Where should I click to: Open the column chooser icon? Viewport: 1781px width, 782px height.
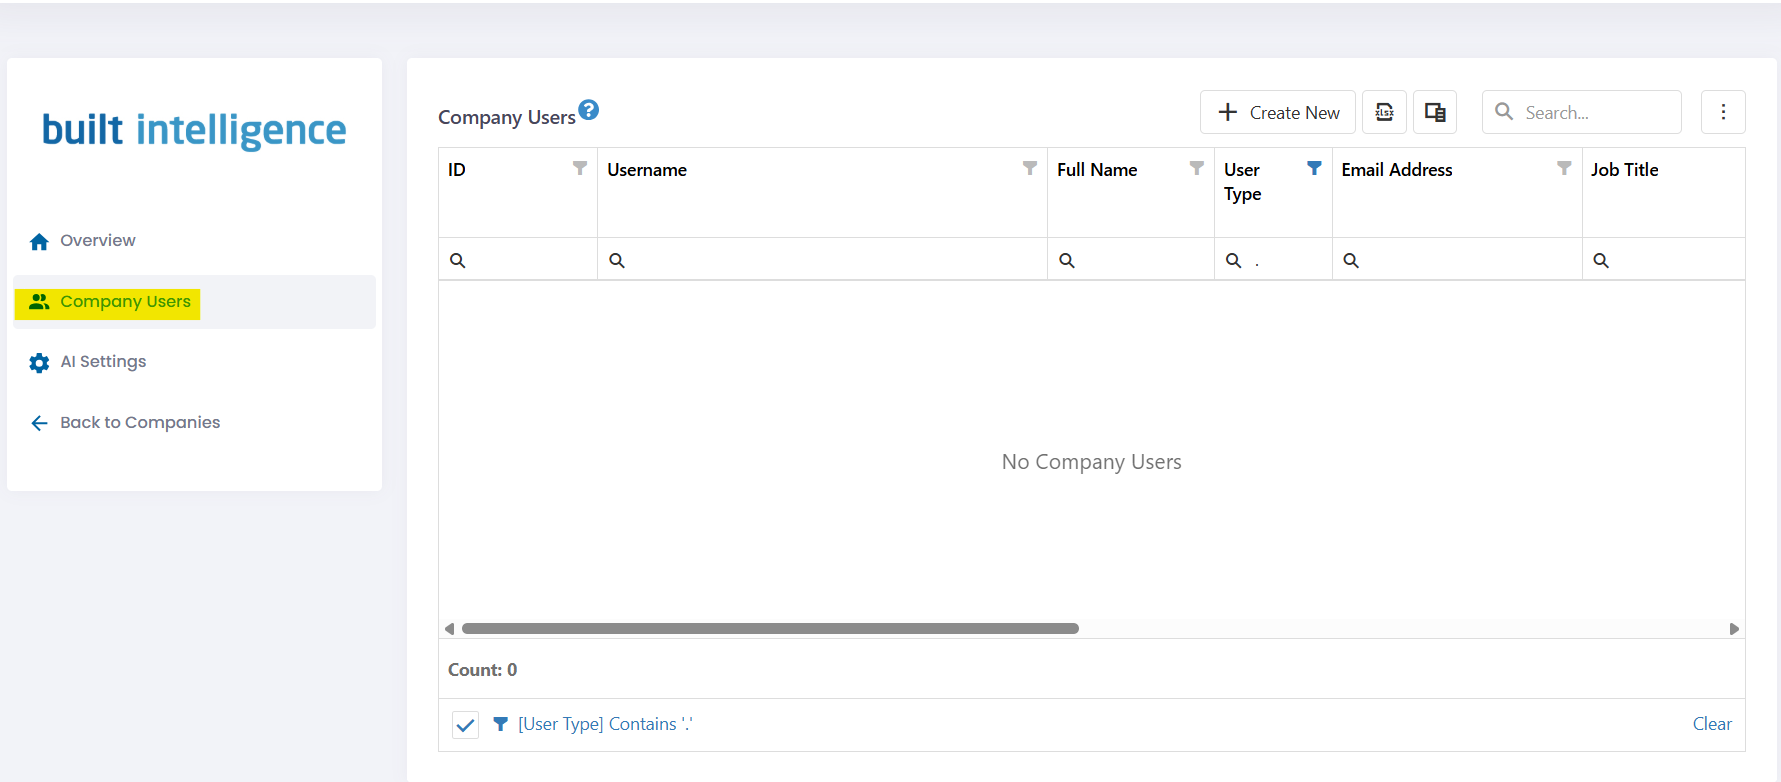[1435, 112]
